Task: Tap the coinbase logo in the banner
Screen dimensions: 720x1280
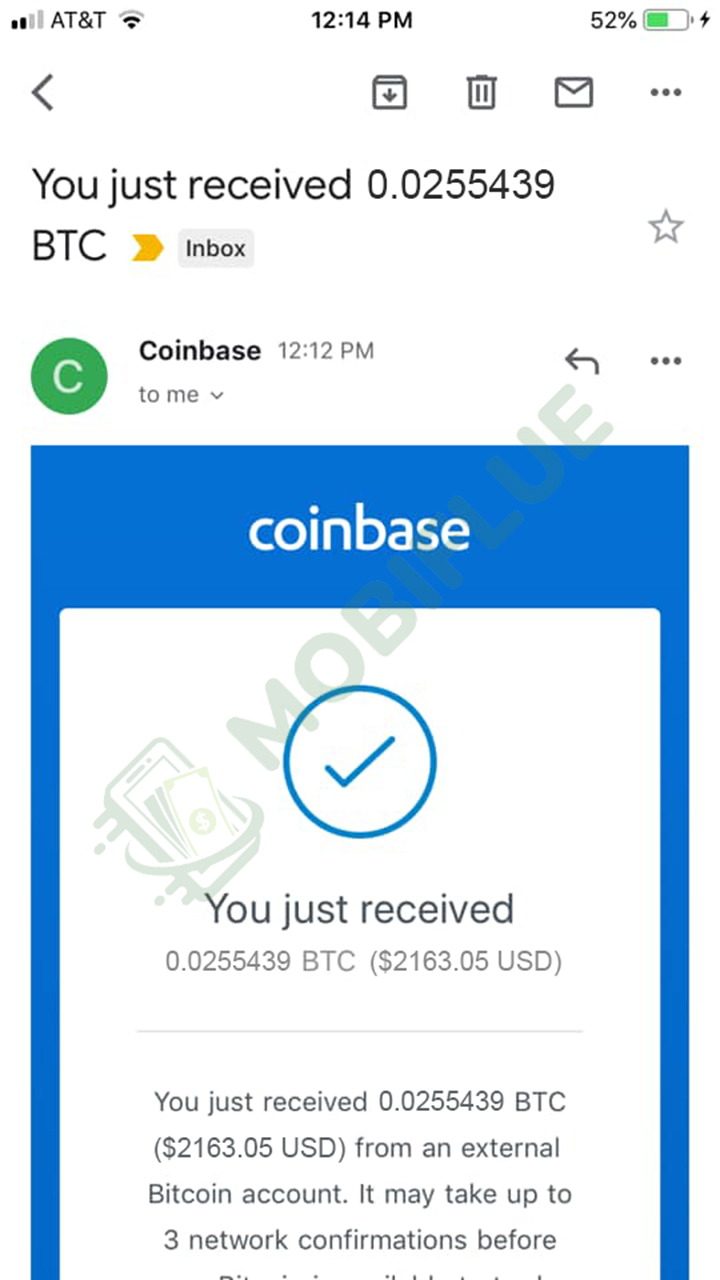Action: click(359, 531)
